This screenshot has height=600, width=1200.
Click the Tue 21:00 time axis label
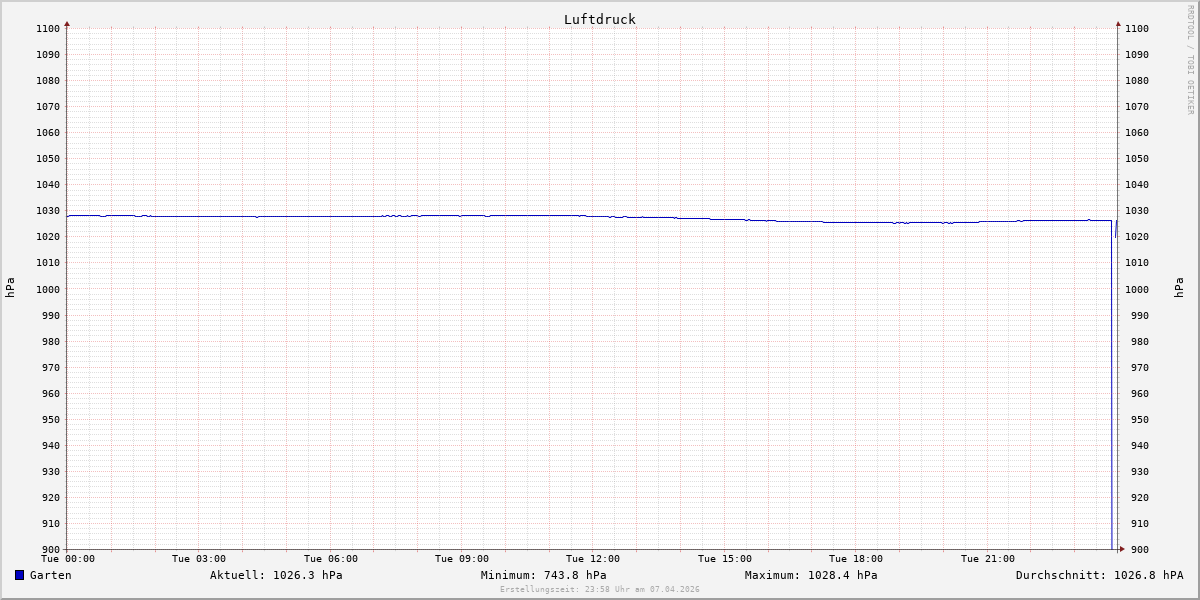988,559
